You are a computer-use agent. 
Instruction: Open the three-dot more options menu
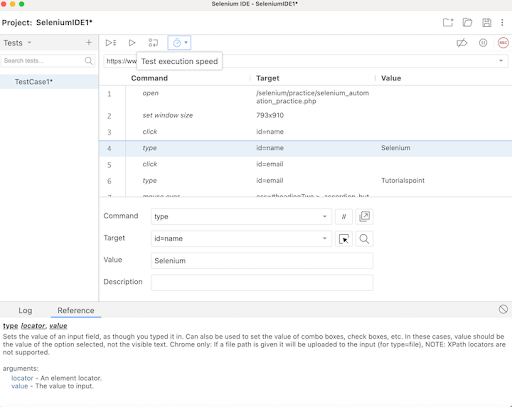(502, 22)
